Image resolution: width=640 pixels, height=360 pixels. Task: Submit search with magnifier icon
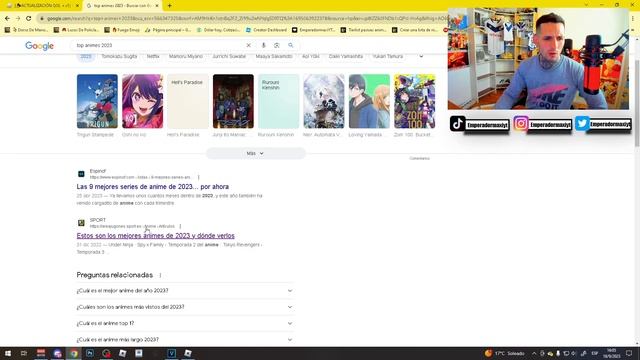click(291, 45)
